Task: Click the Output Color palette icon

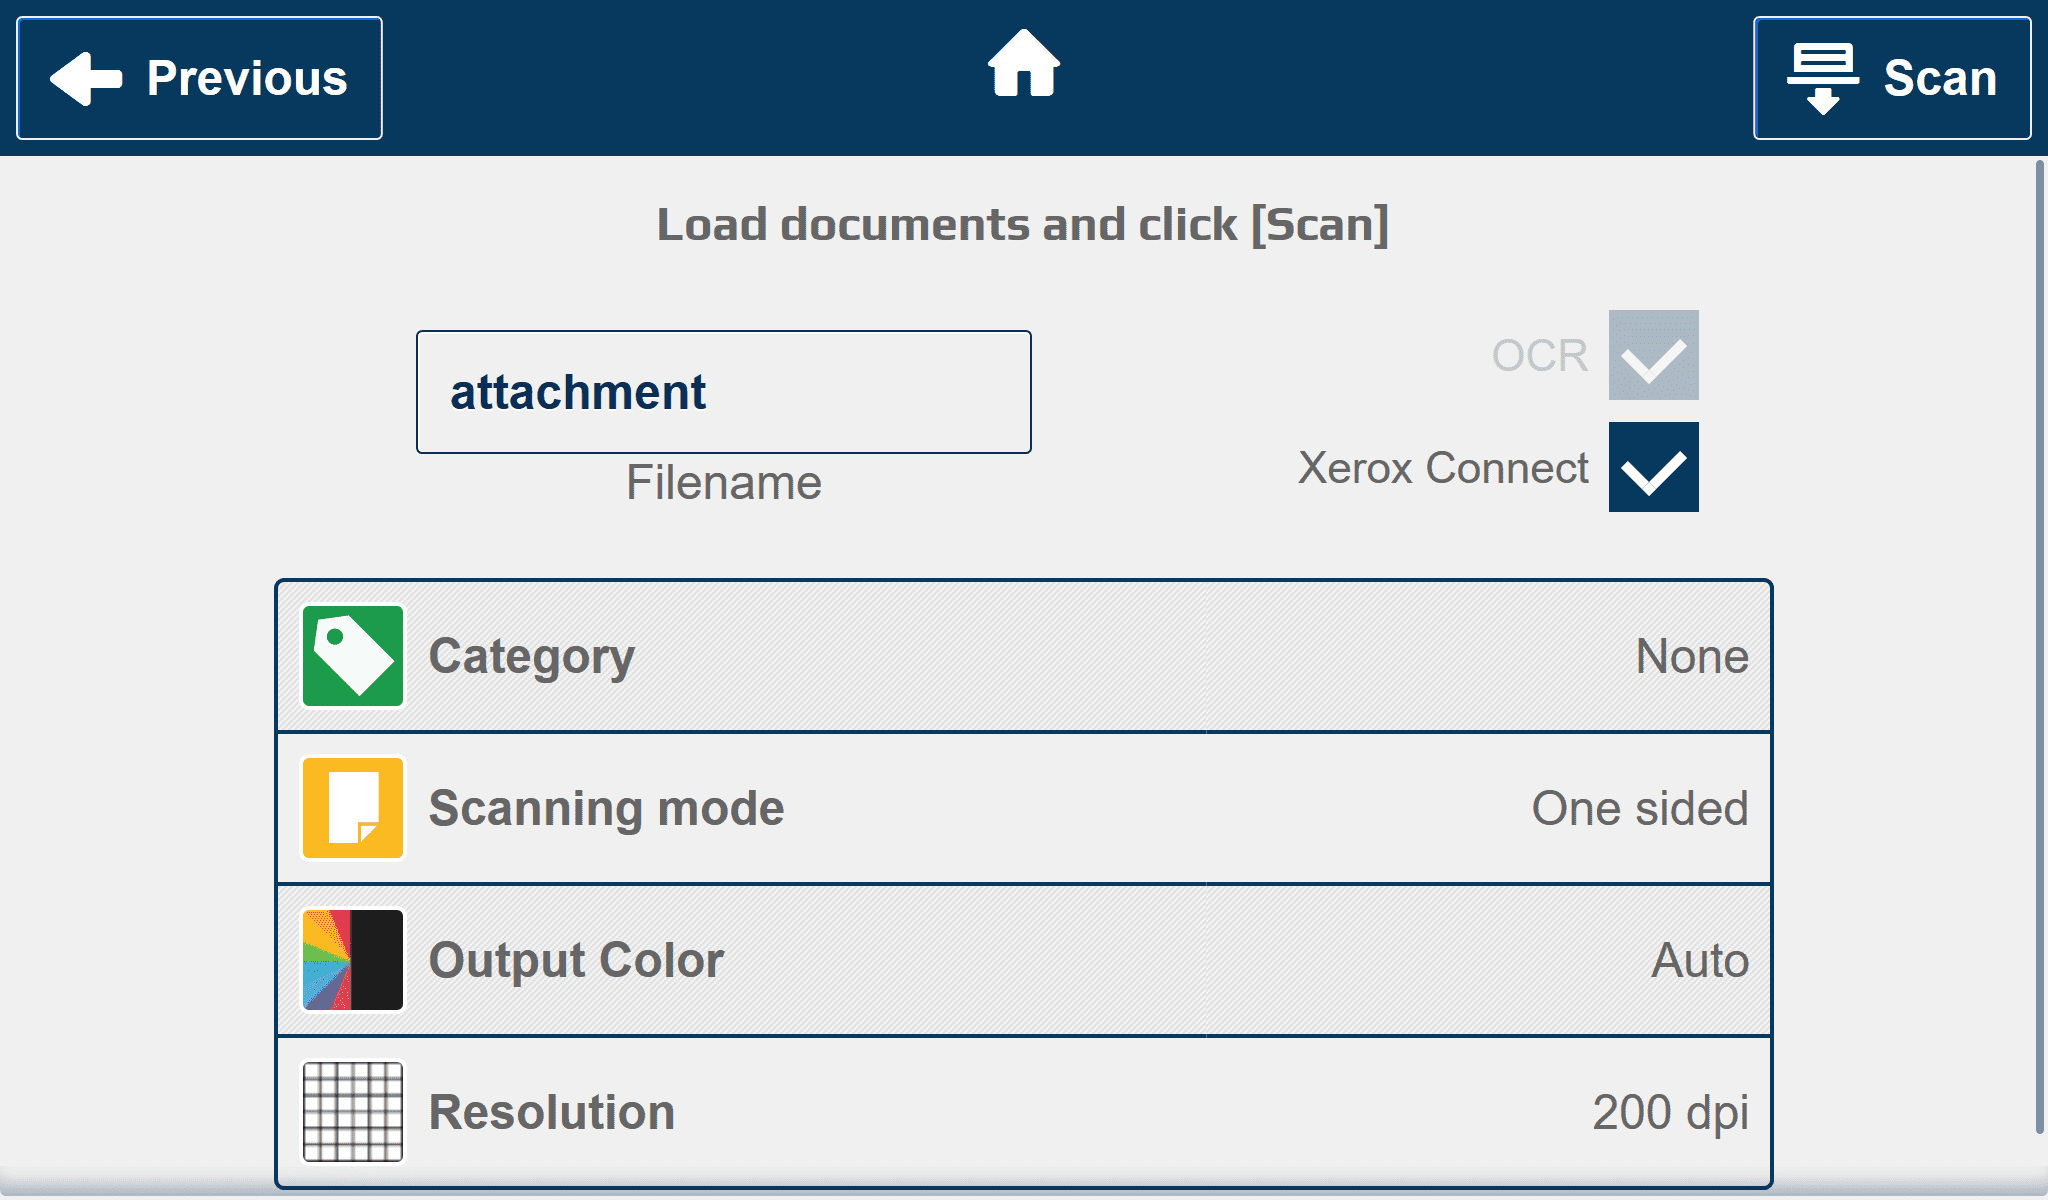Action: tap(353, 960)
